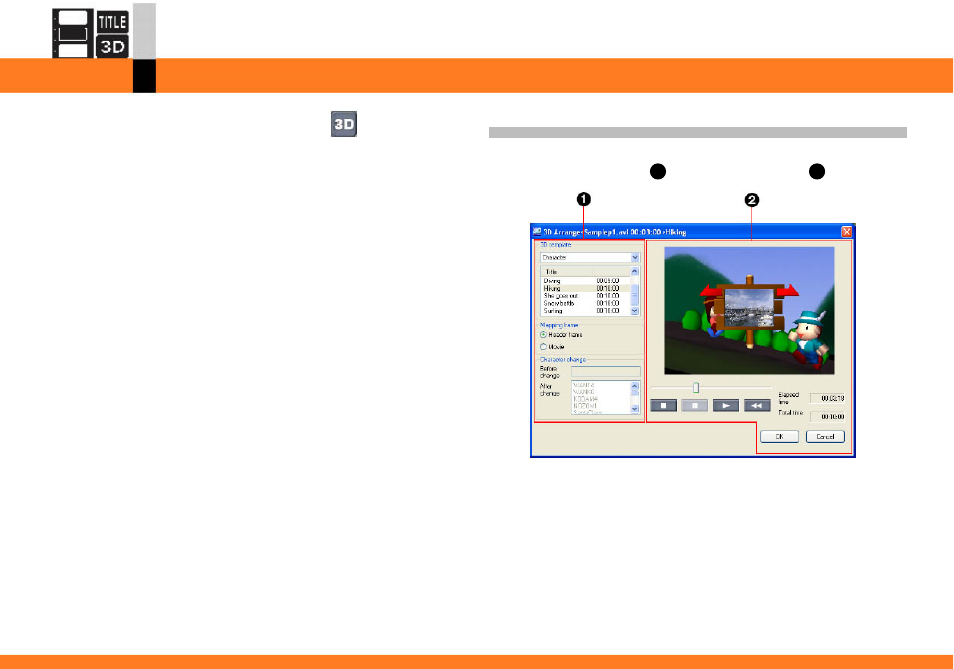The image size is (954, 669).
Task: Select the Diving template row
Action: click(x=585, y=281)
